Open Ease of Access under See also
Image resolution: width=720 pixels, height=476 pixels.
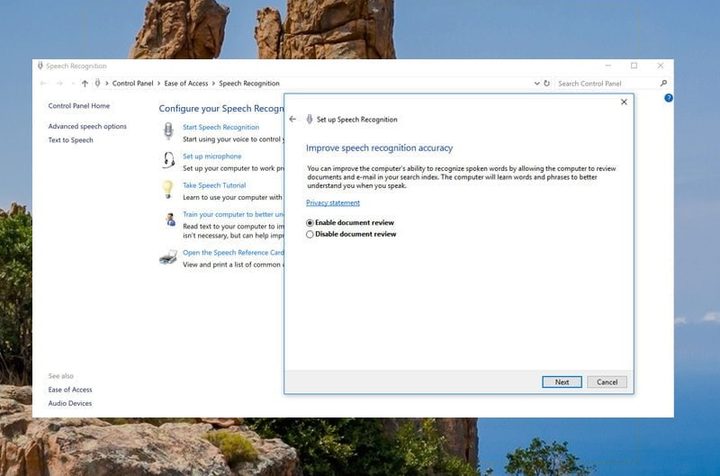point(70,390)
